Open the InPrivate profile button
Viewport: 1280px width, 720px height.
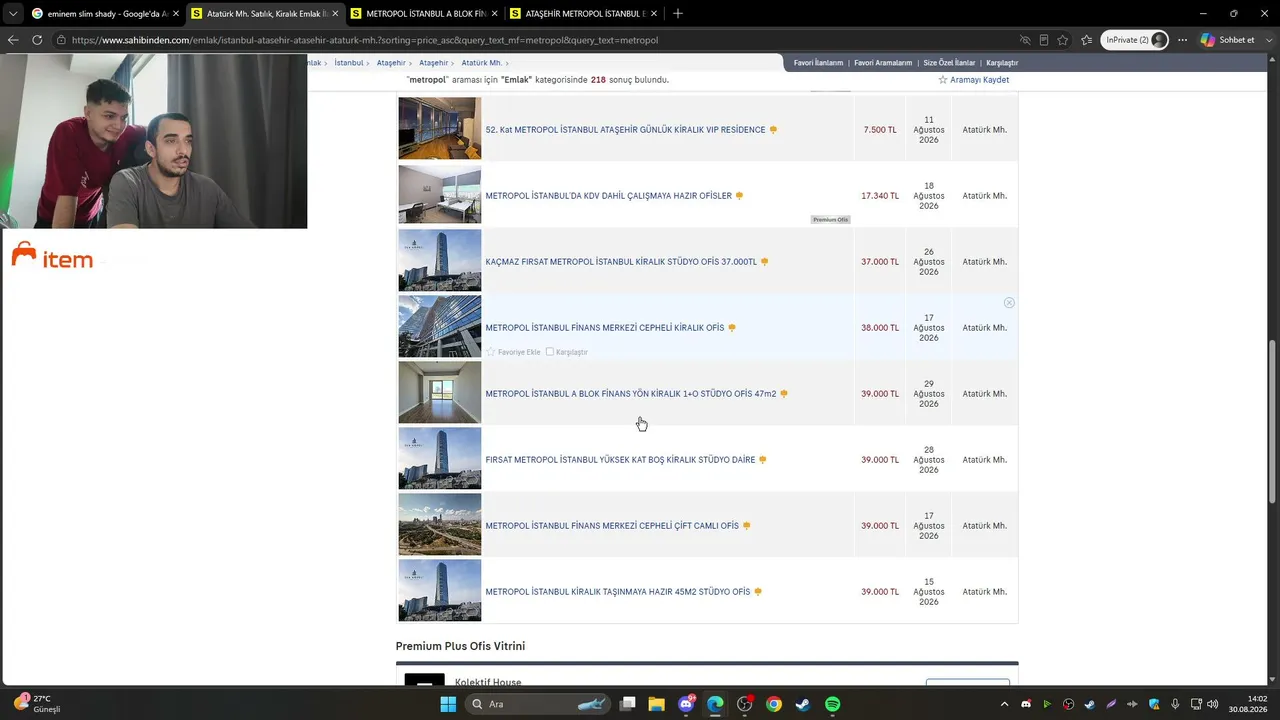click(1135, 40)
